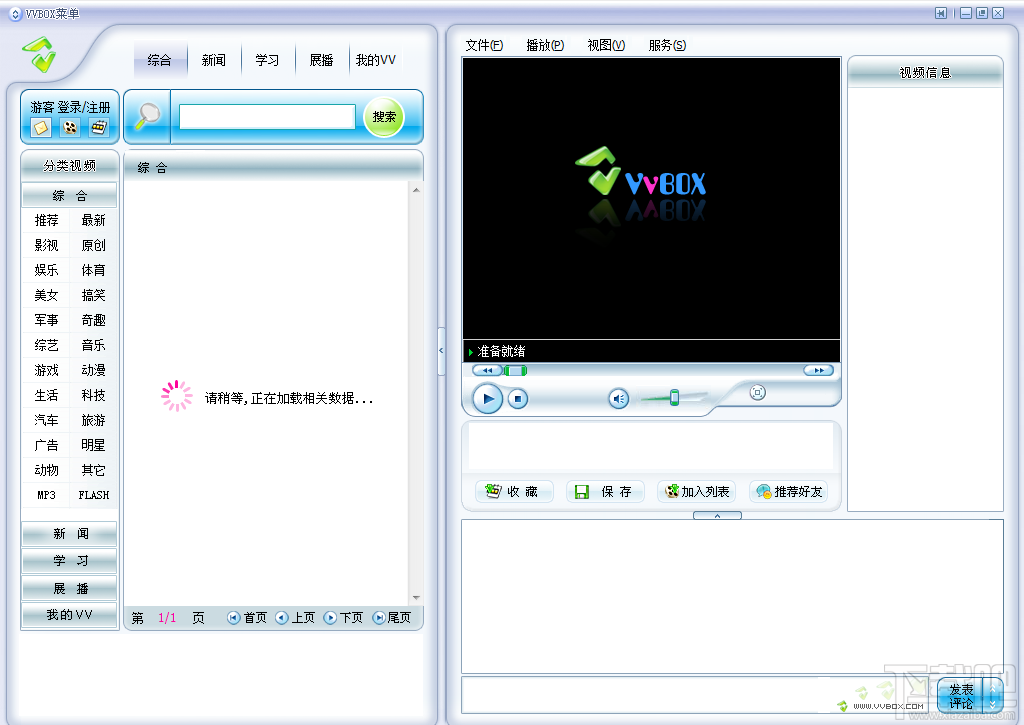Open the 播放(P) menu
The height and width of the screenshot is (725, 1024).
point(545,45)
